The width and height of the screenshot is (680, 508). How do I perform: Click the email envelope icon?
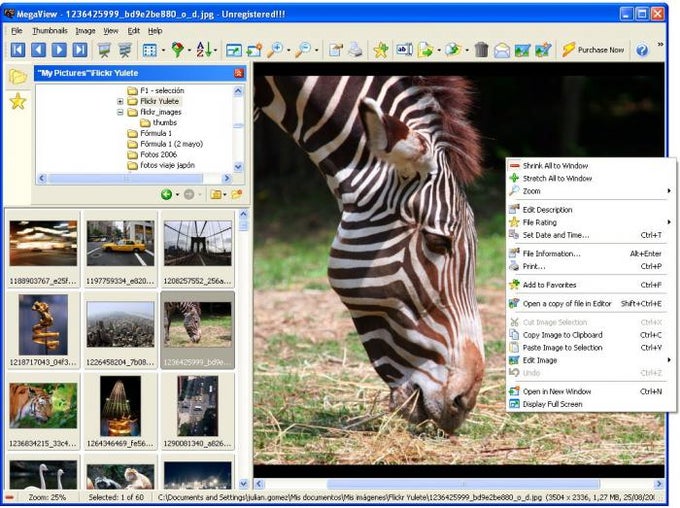coord(501,49)
